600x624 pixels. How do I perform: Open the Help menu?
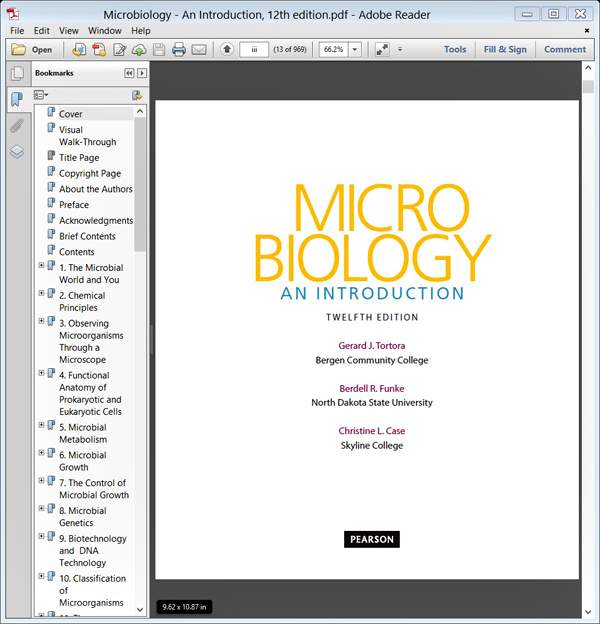141,31
